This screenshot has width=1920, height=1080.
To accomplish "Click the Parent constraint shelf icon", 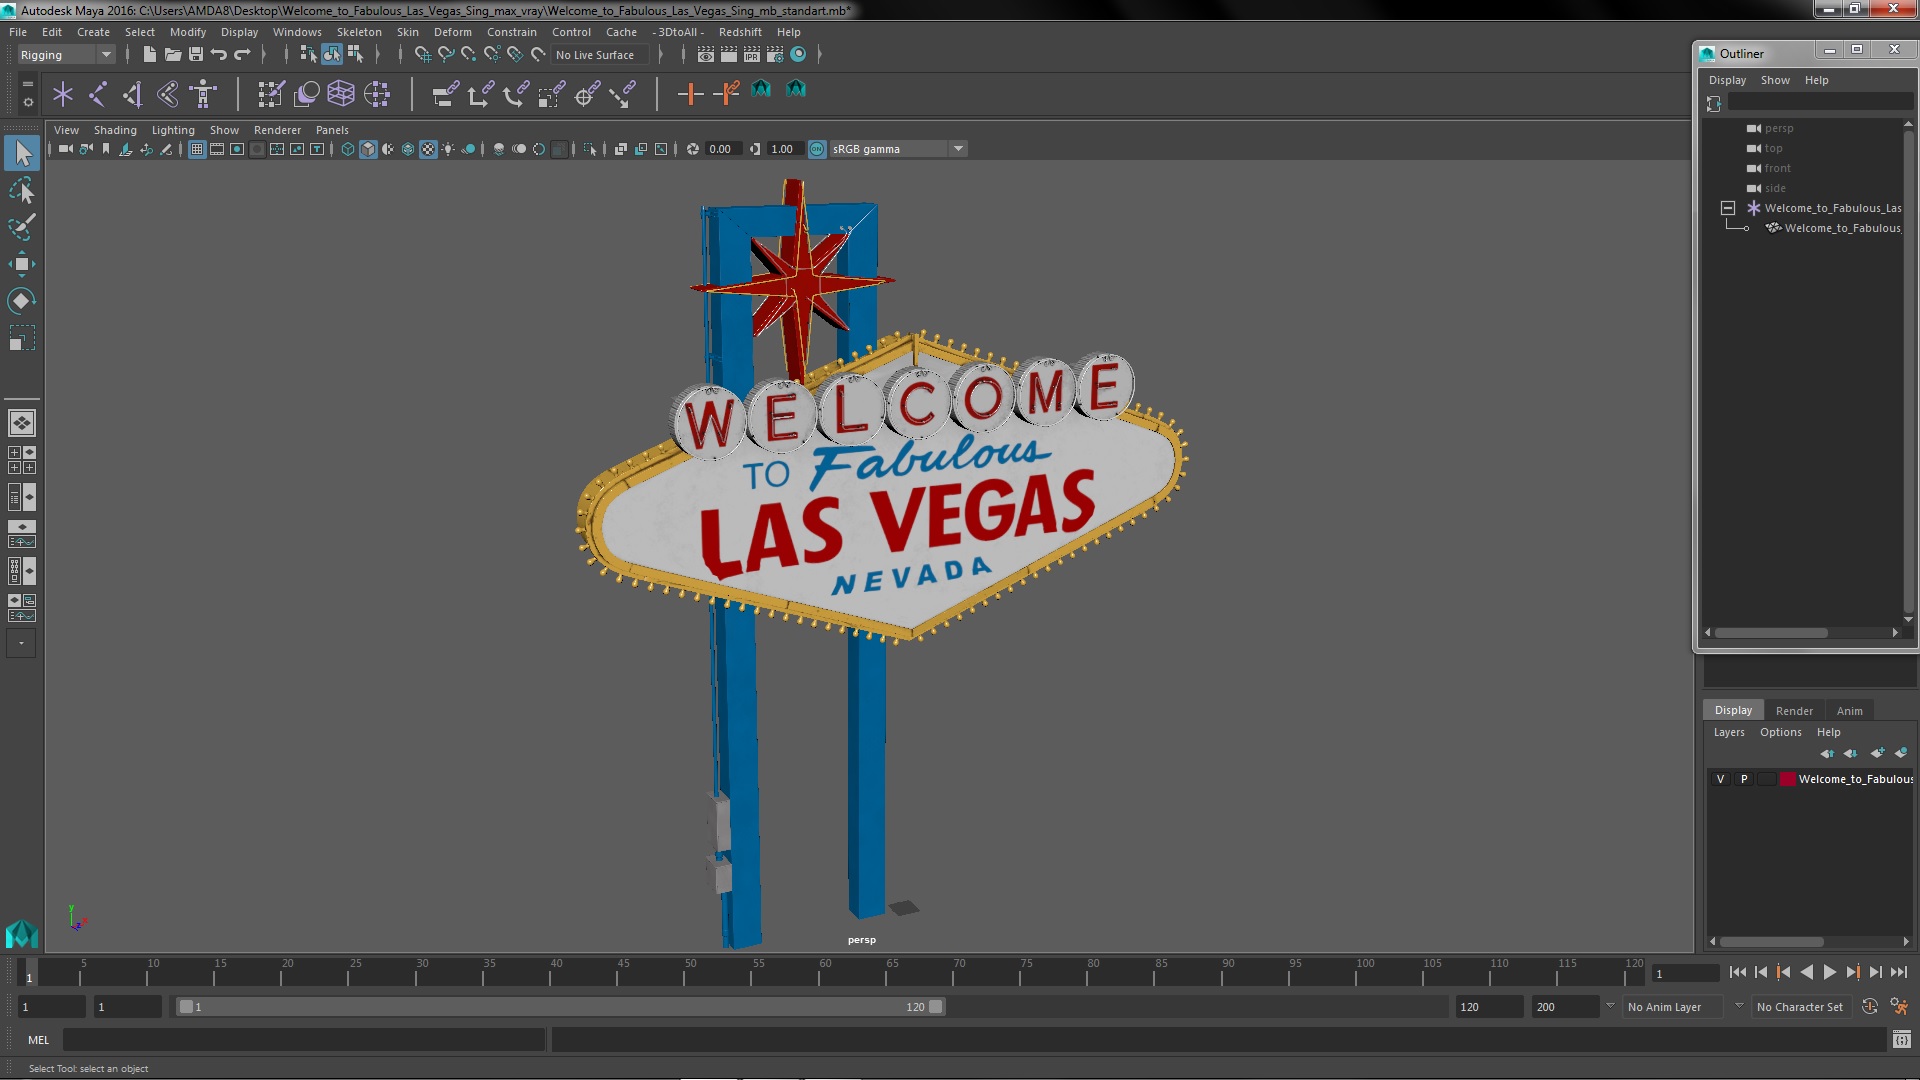I will [445, 94].
